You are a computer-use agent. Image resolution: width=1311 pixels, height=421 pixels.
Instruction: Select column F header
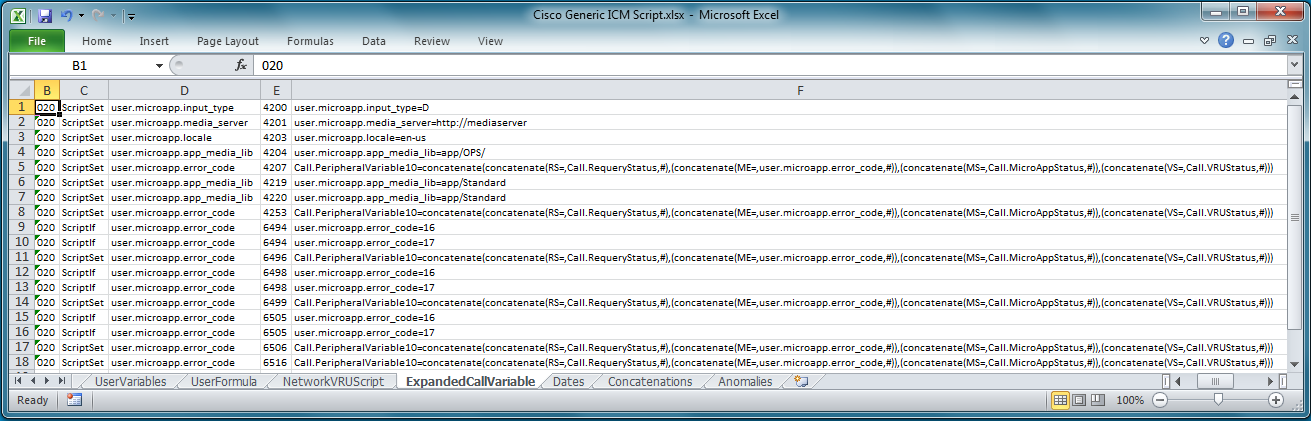pyautogui.click(x=800, y=90)
